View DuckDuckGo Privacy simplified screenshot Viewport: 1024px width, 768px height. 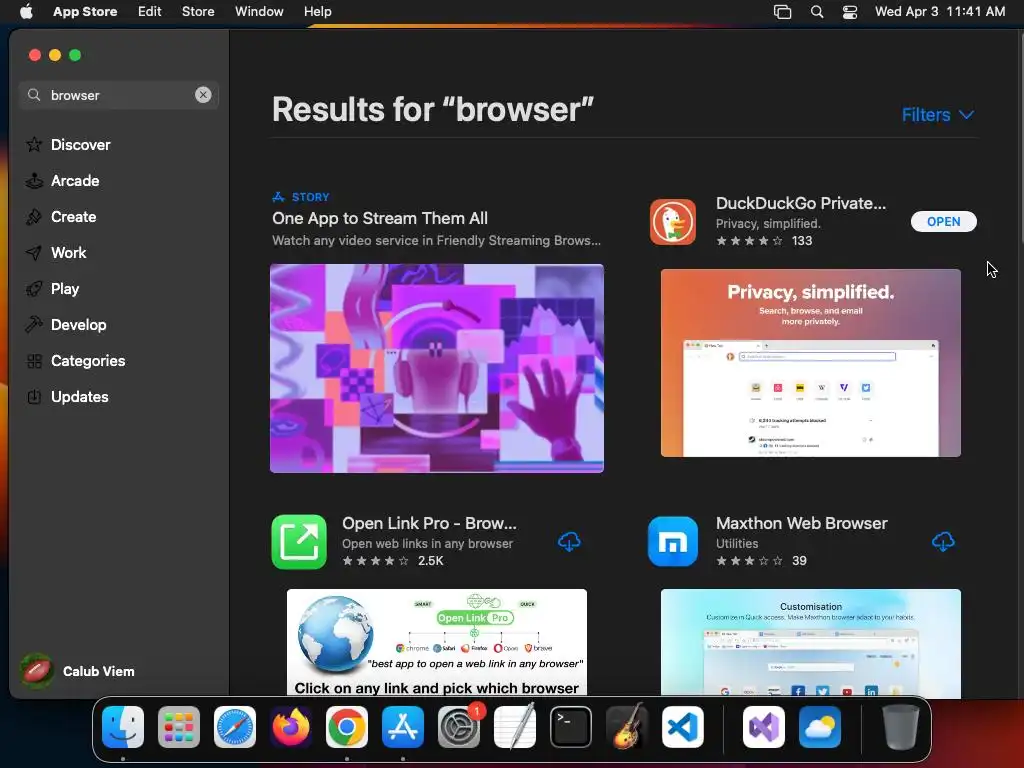810,363
